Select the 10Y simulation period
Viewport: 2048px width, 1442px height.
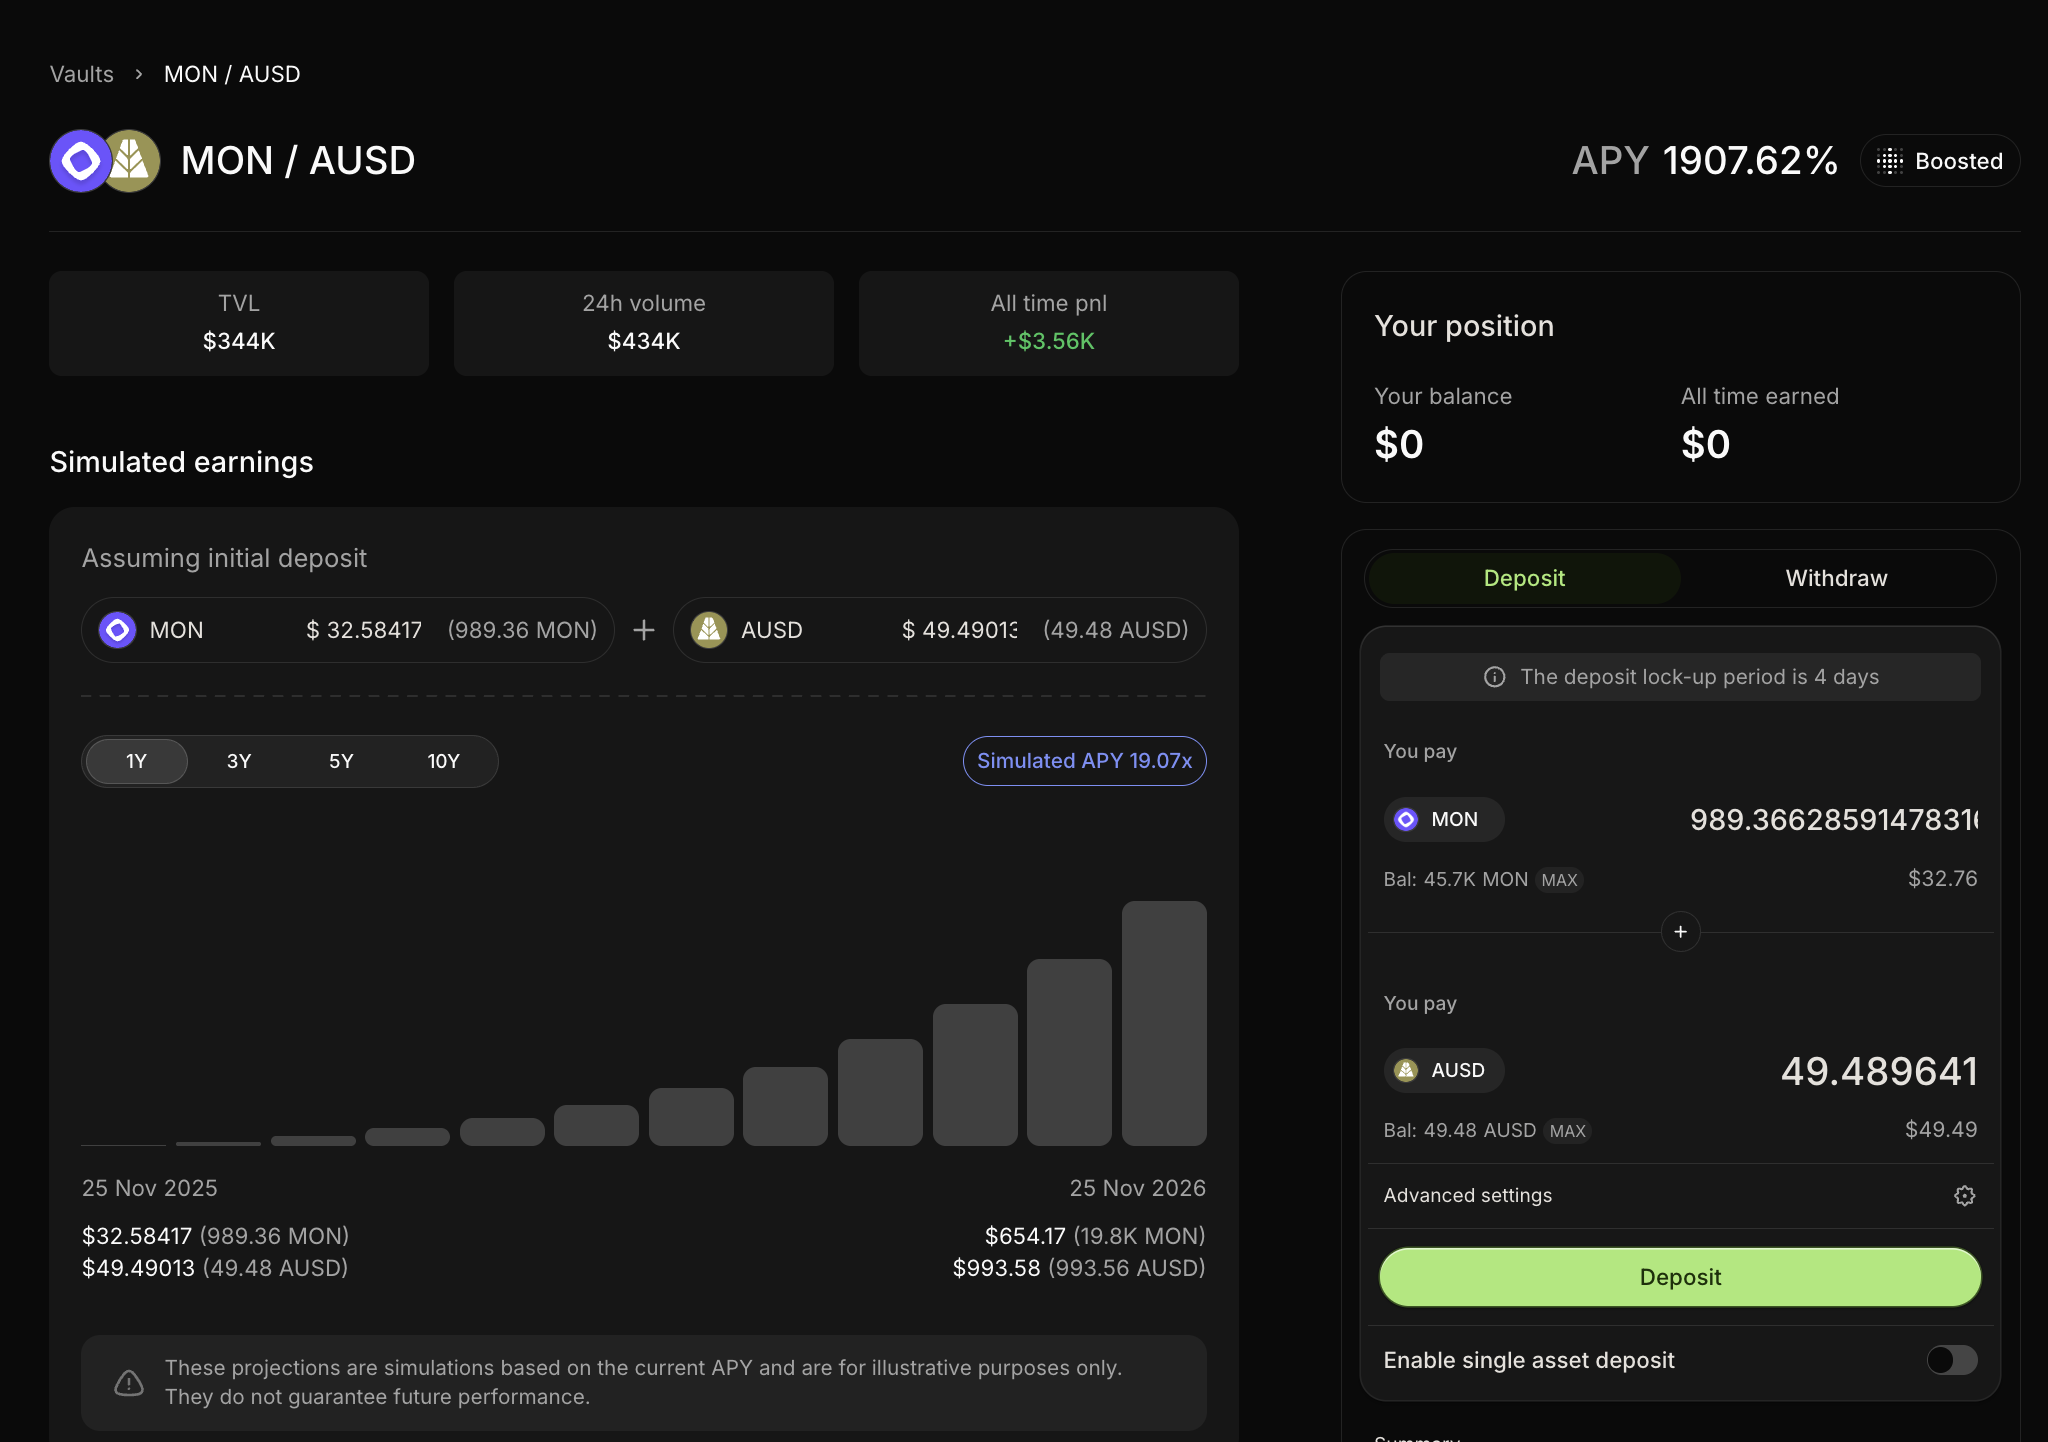point(443,761)
